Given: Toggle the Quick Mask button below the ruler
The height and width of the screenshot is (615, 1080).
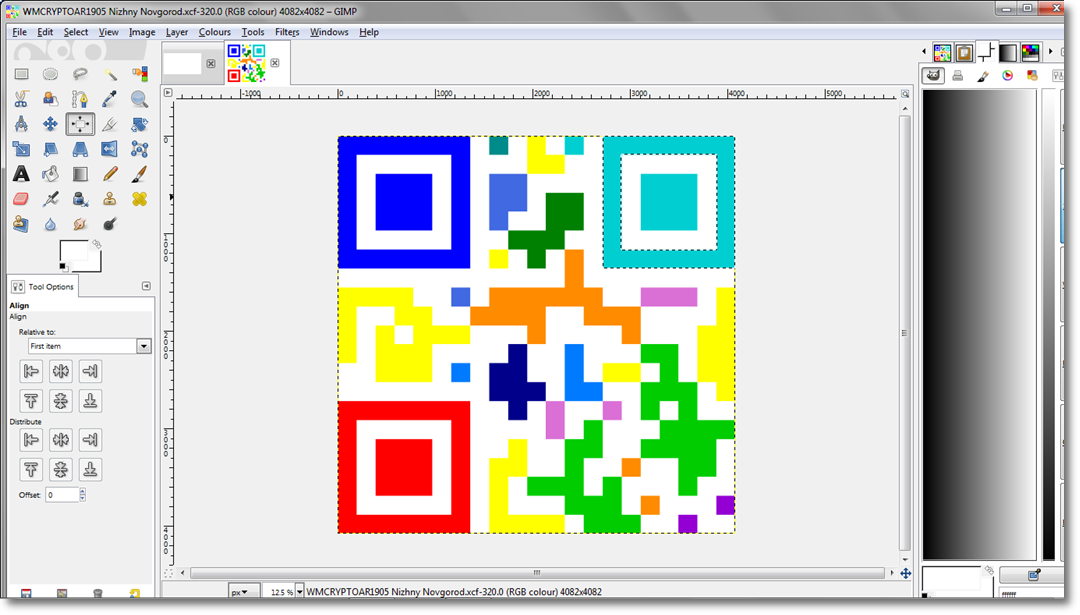Looking at the screenshot, I should tap(168, 573).
